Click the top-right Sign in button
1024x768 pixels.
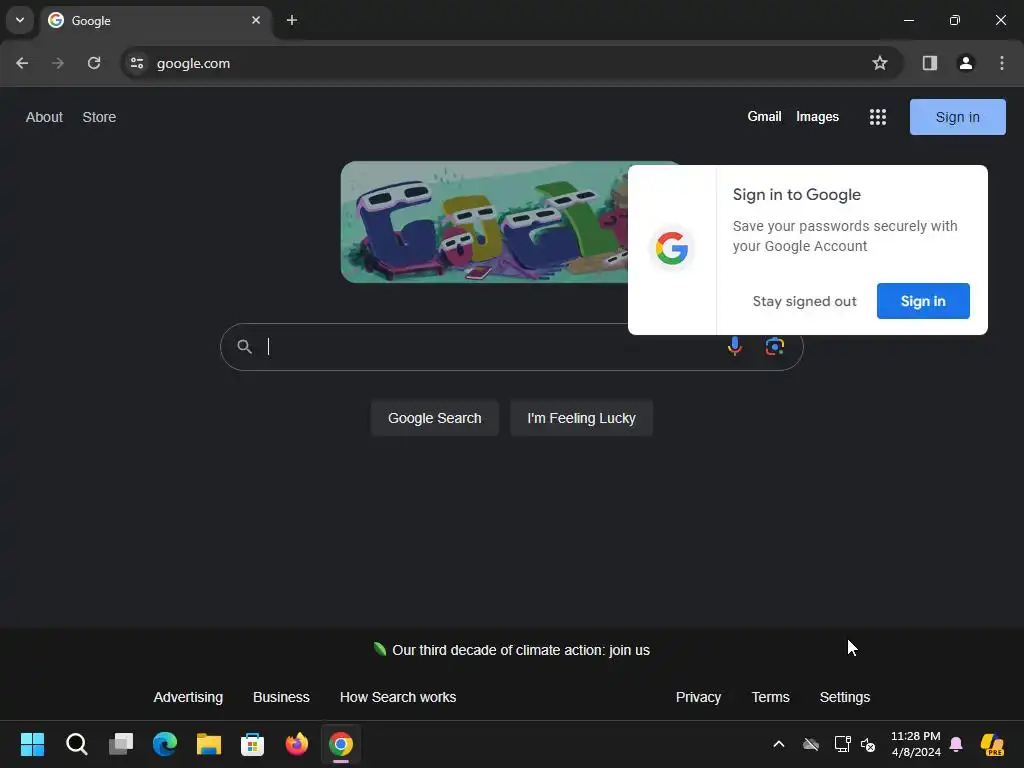[x=957, y=117]
